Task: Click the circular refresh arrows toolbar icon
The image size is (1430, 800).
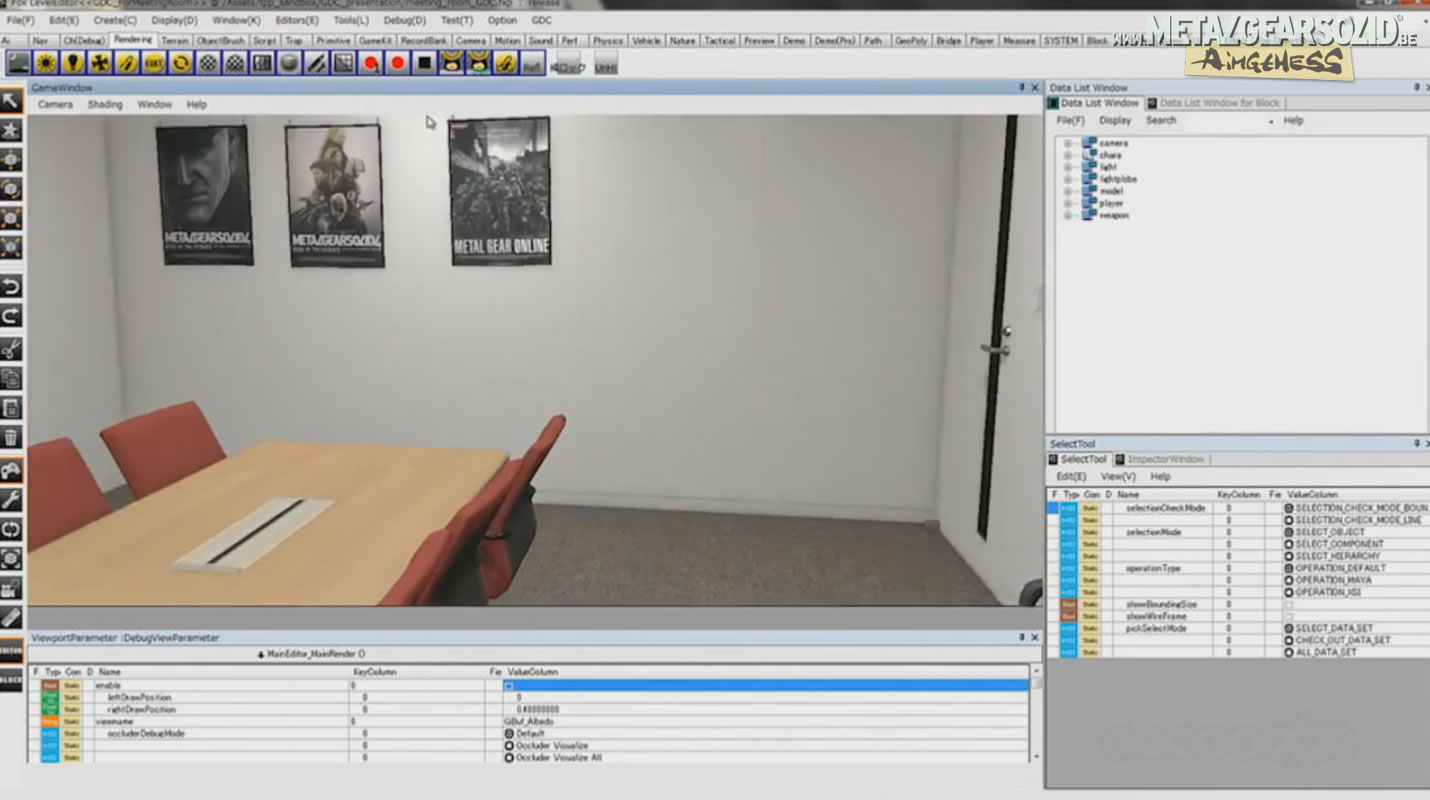Action: pos(180,63)
